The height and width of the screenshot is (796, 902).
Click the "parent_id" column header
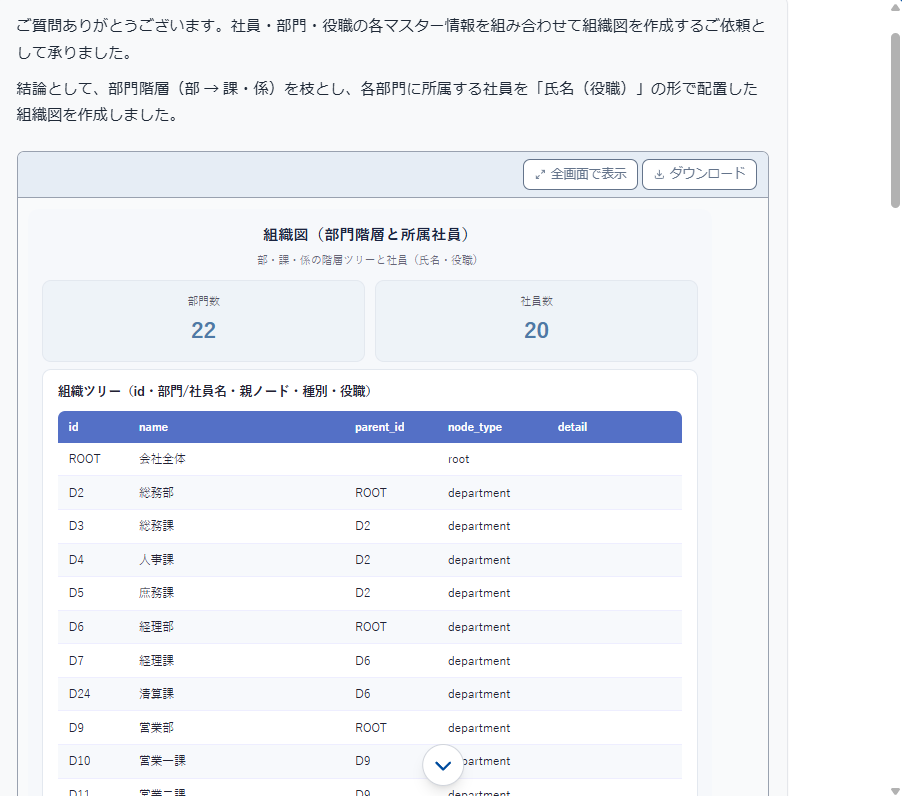(x=380, y=427)
